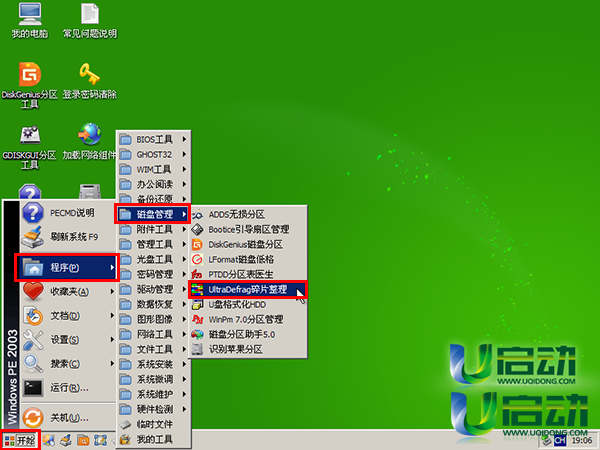Open the GDISKGUI分区工具 desktop icon
Image resolution: width=600 pixels, height=450 pixels.
click(x=29, y=147)
